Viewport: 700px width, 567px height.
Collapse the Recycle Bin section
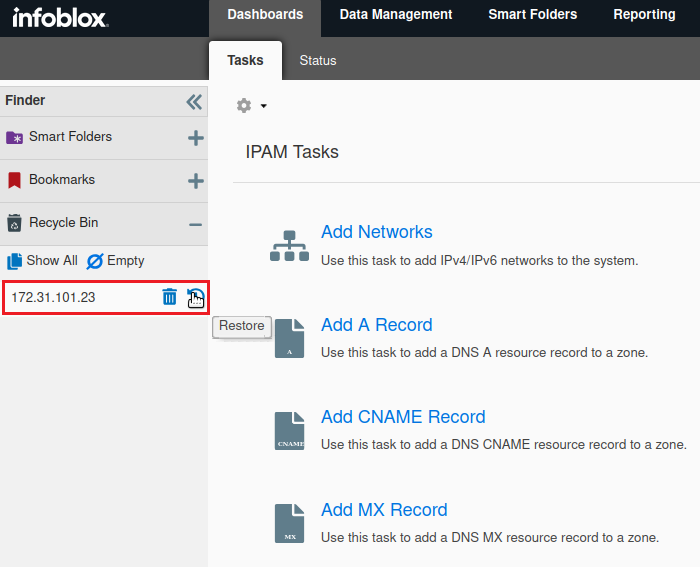[195, 224]
